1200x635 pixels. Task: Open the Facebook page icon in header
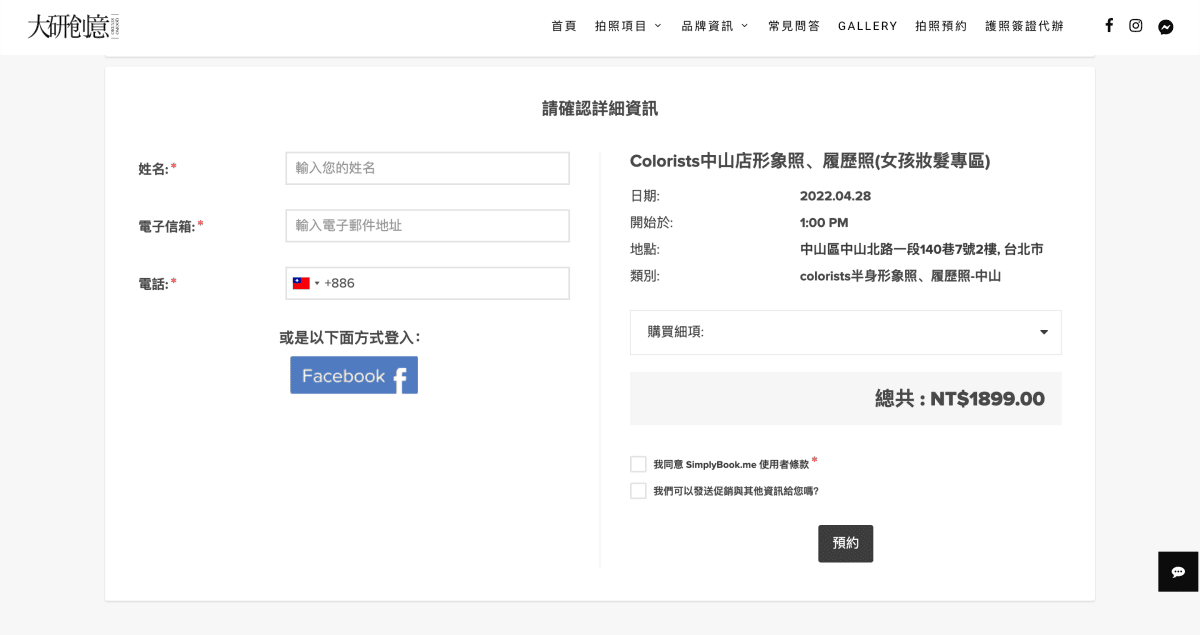tap(1109, 26)
